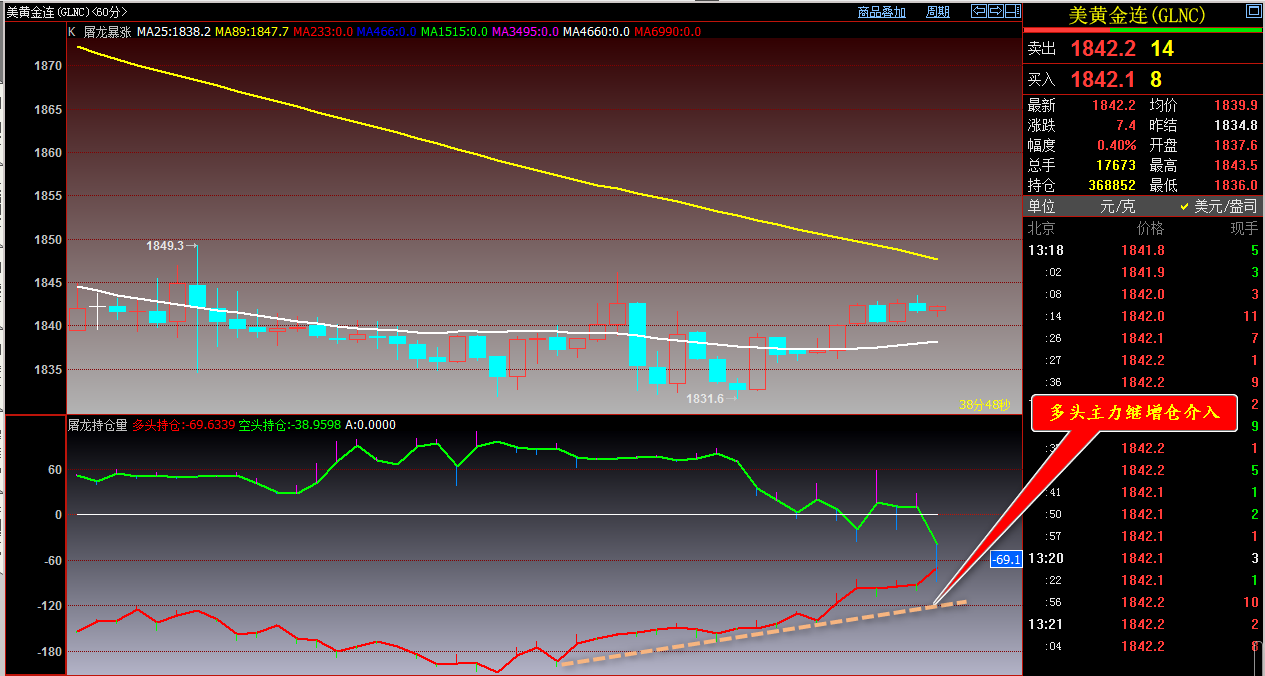Maximize the 美黄金连 quote panel
This screenshot has width=1265, height=676.
[1253, 12]
